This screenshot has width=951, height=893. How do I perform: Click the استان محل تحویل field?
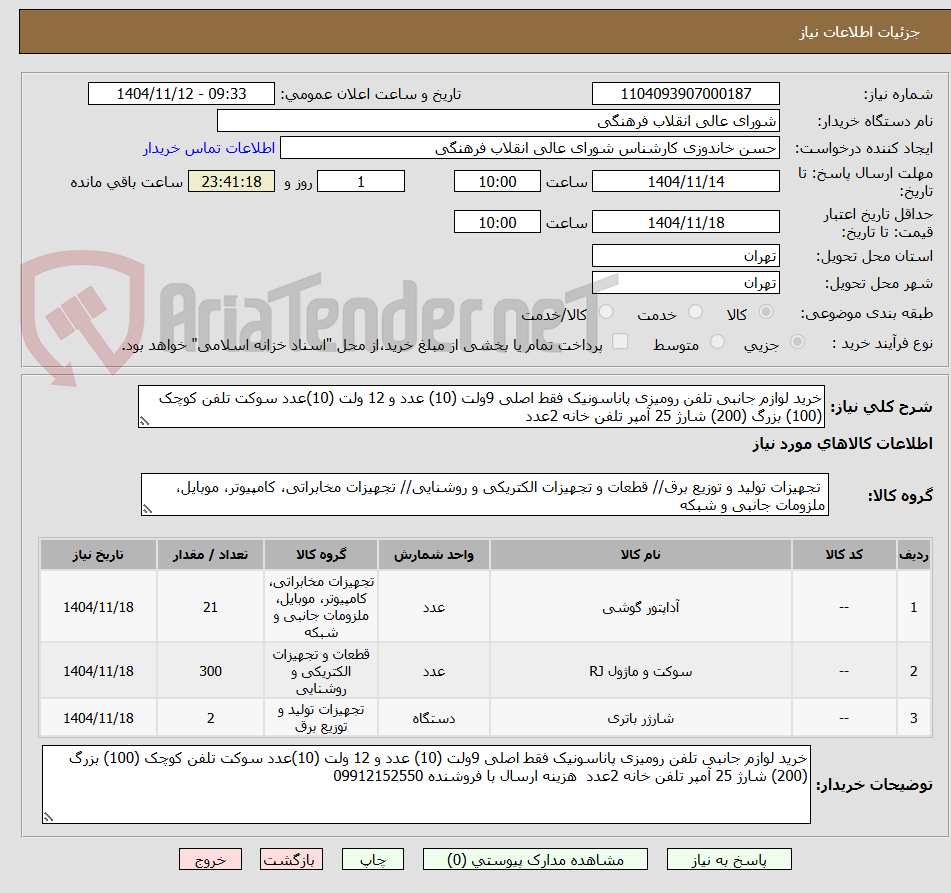click(685, 256)
